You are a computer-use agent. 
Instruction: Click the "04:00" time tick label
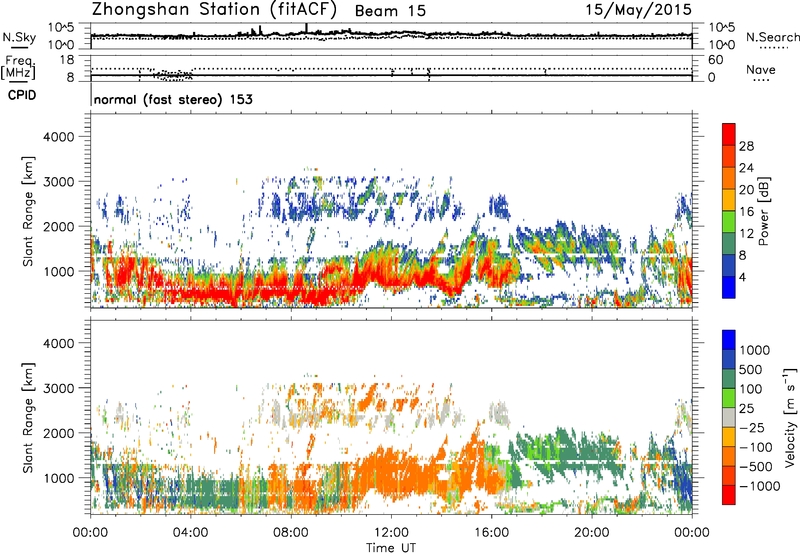point(190,533)
